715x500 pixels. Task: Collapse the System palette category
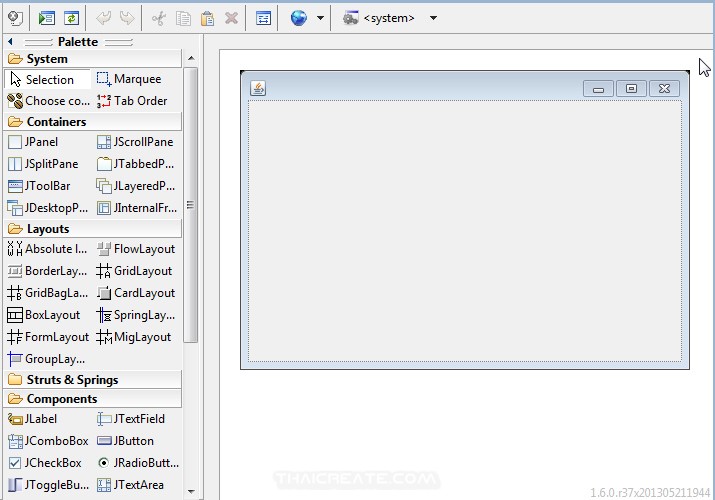pyautogui.click(x=93, y=59)
